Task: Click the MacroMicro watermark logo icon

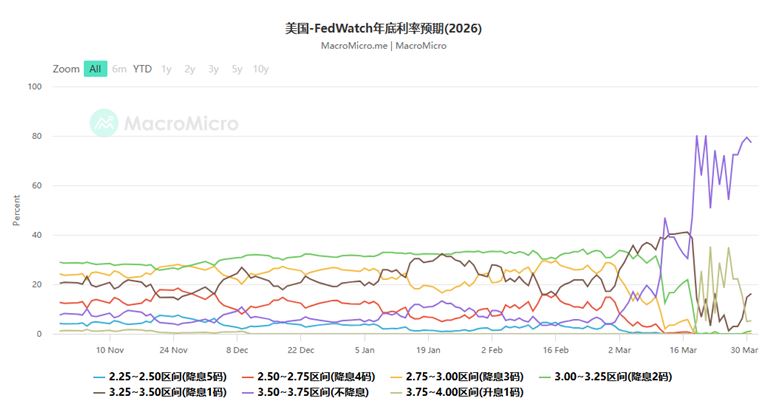Action: (x=104, y=123)
